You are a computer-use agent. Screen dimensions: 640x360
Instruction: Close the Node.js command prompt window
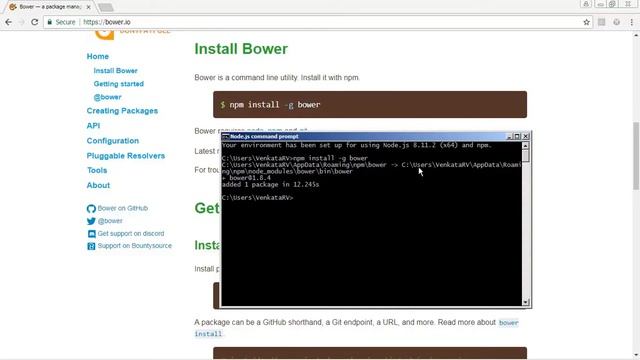coord(526,136)
